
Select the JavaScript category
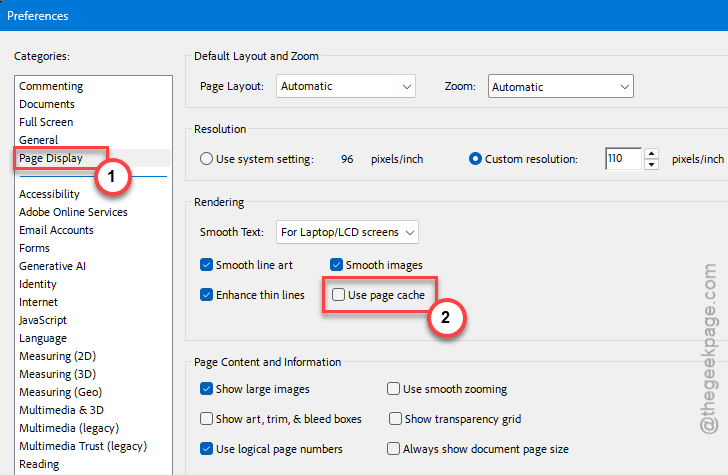(43, 320)
